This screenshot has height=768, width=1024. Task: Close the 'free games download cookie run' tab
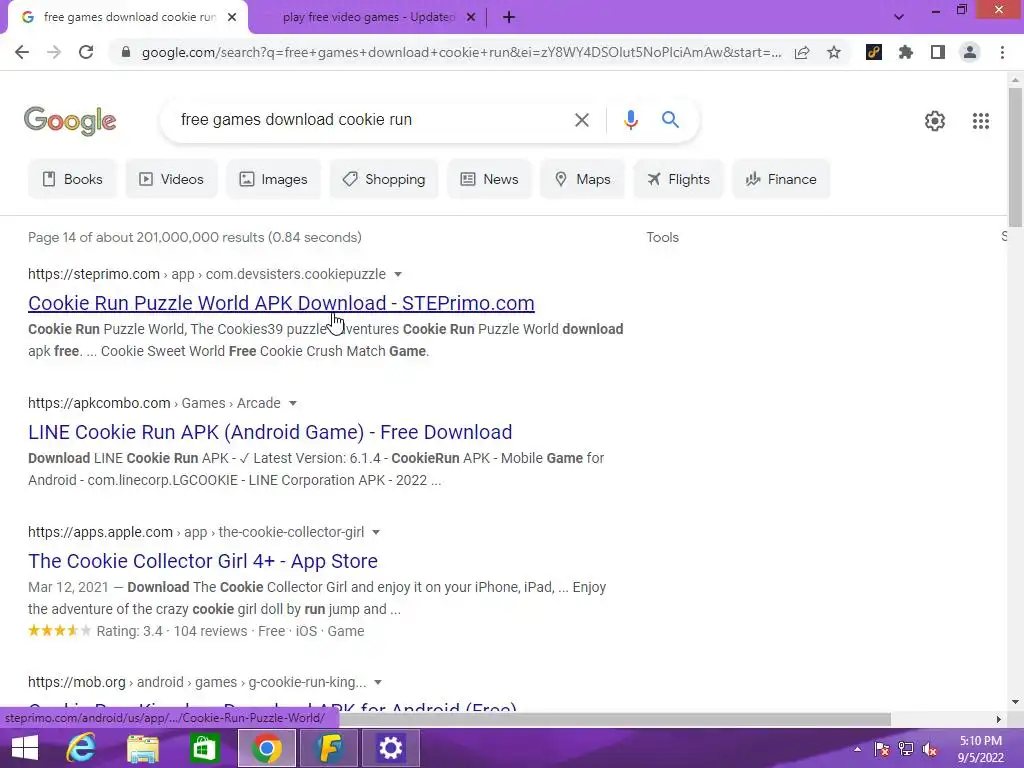click(232, 18)
